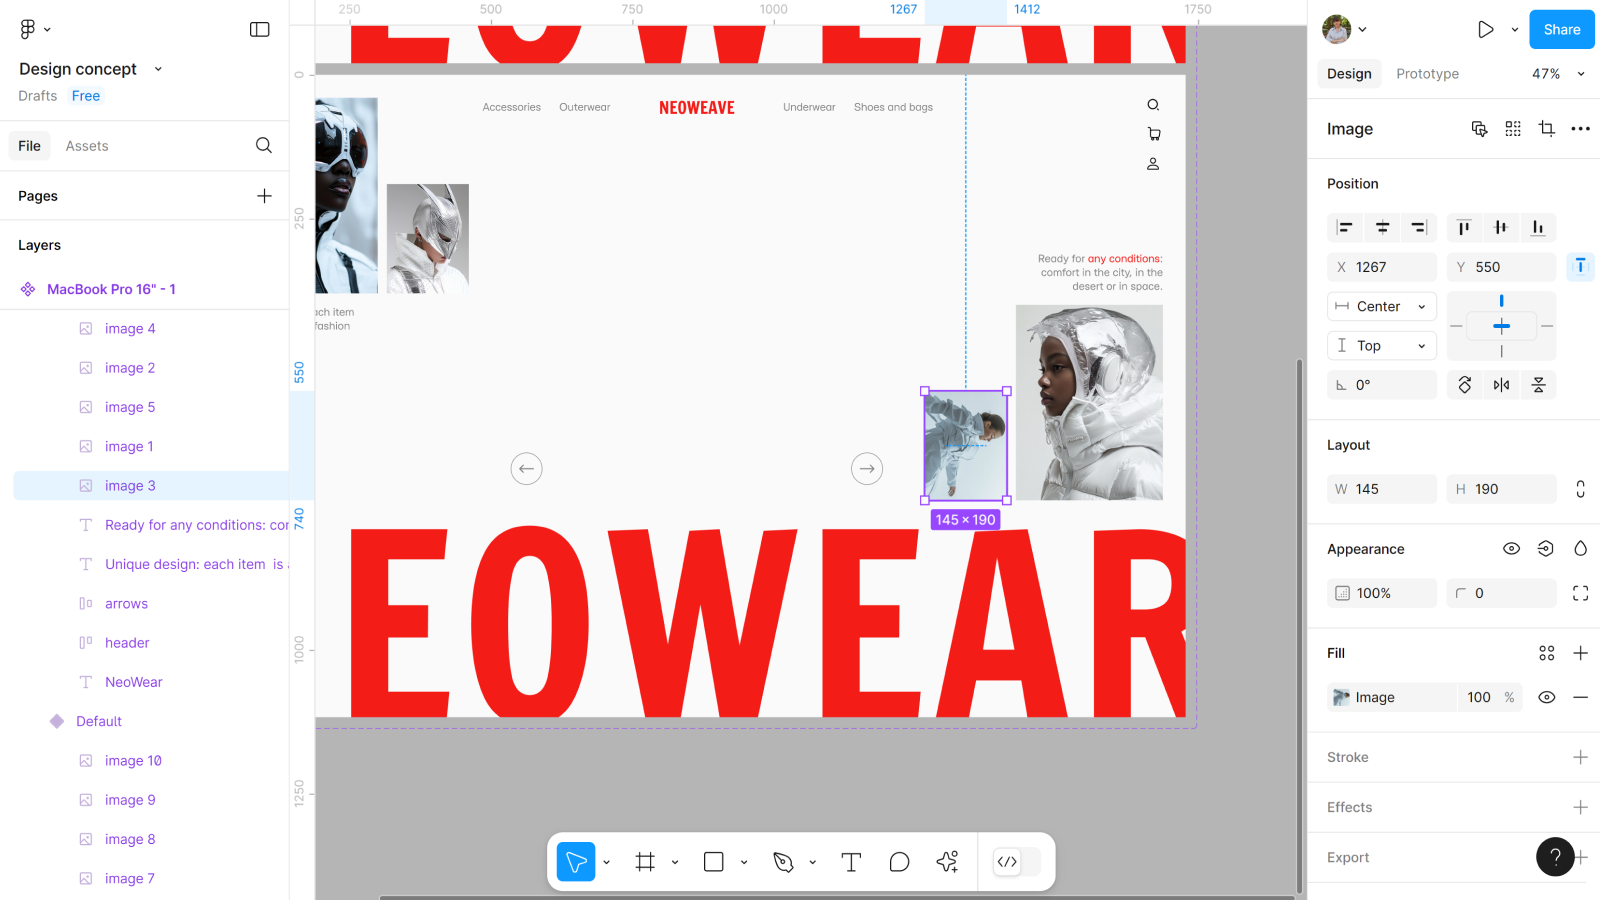Click the crop image icon

point(1546,129)
